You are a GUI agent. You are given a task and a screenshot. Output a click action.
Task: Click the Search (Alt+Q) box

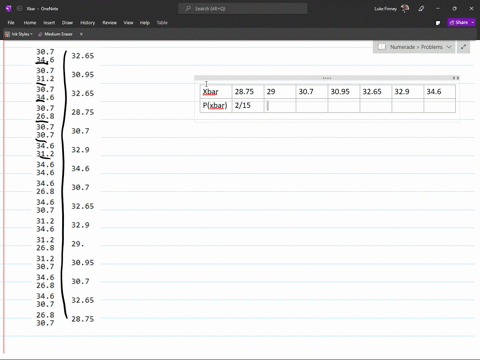click(x=243, y=9)
